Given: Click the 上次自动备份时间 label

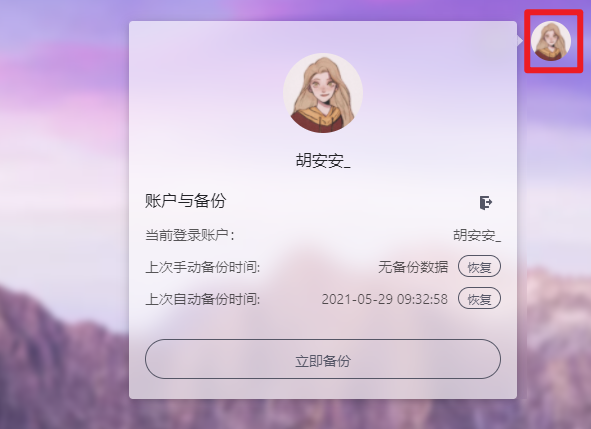Looking at the screenshot, I should (x=202, y=299).
